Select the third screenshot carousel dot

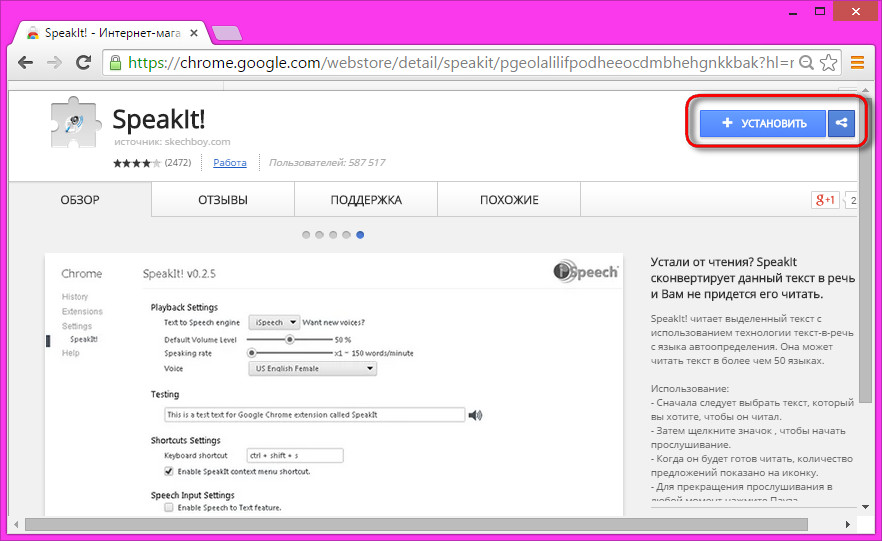coord(333,235)
